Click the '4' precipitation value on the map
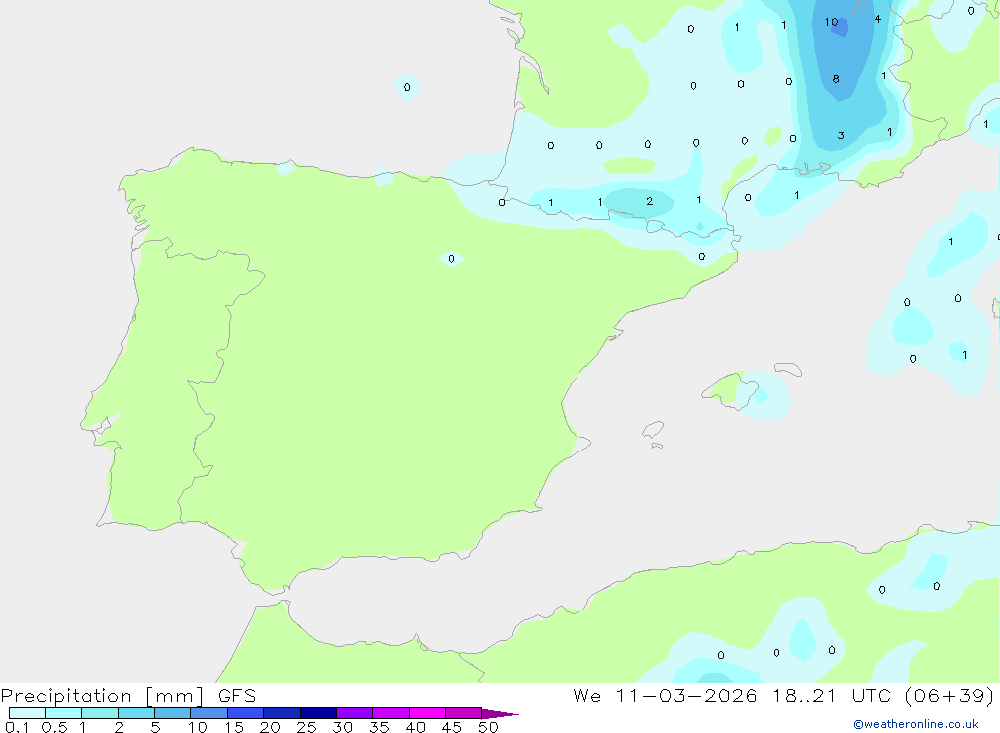This screenshot has width=1000, height=733. pyautogui.click(x=878, y=19)
